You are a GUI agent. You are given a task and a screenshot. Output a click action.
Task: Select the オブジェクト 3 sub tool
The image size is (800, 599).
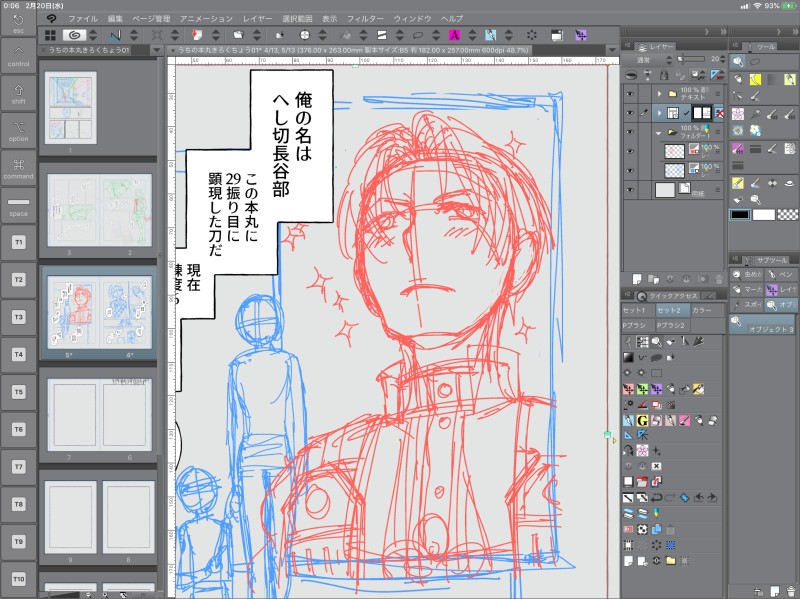point(764,325)
